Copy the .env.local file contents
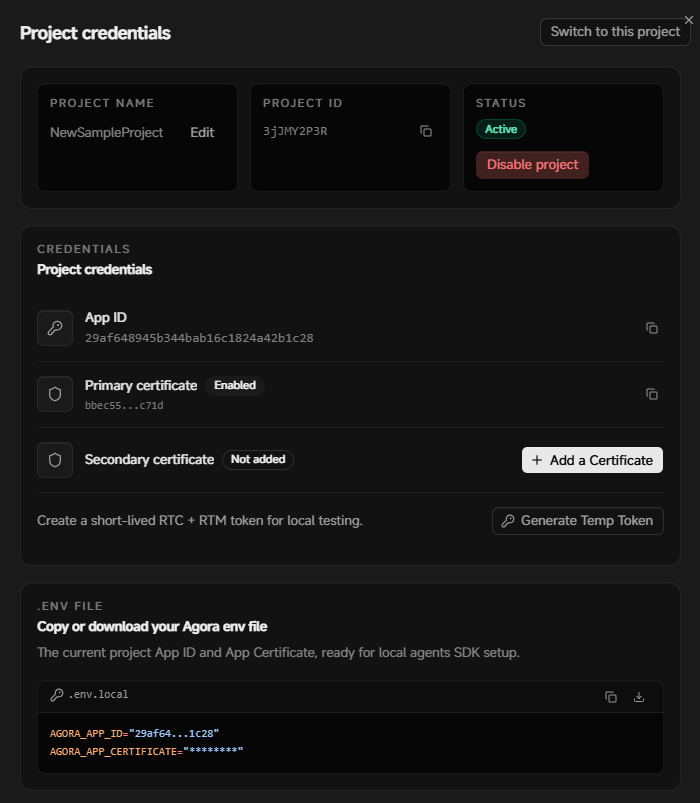The width and height of the screenshot is (700, 803). click(611, 697)
